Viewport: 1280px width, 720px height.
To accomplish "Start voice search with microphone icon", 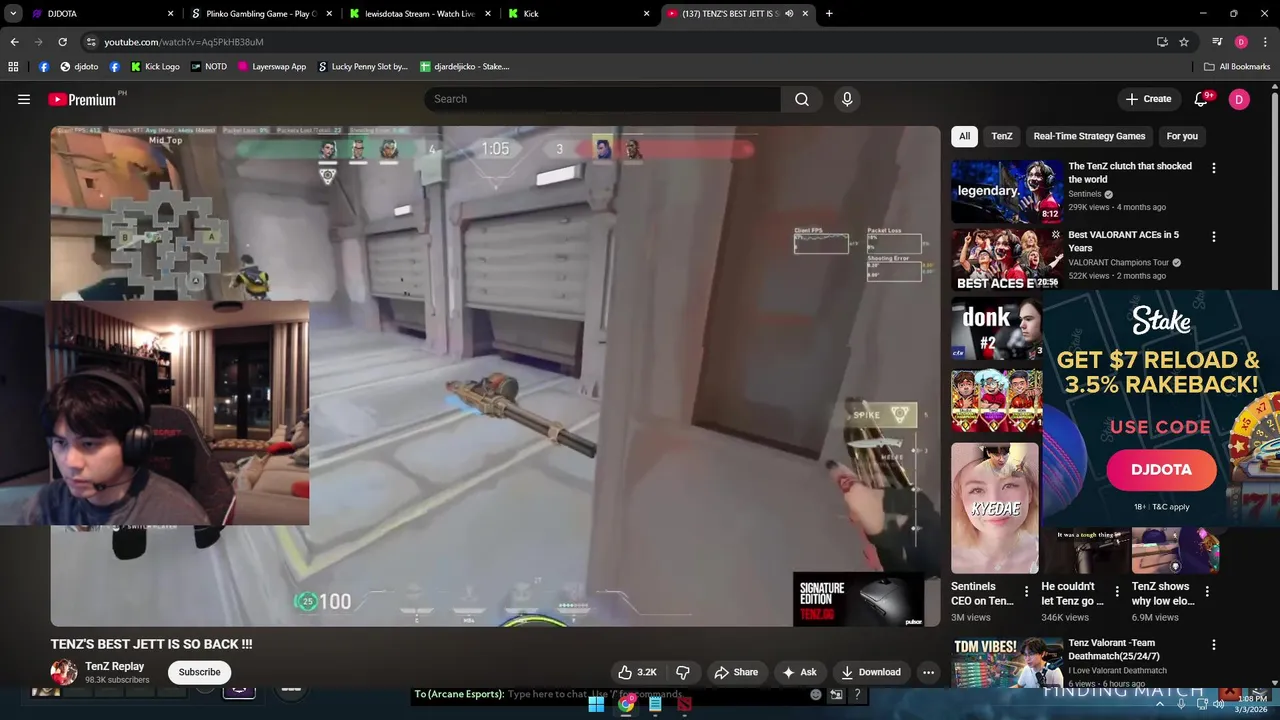I will click(847, 99).
